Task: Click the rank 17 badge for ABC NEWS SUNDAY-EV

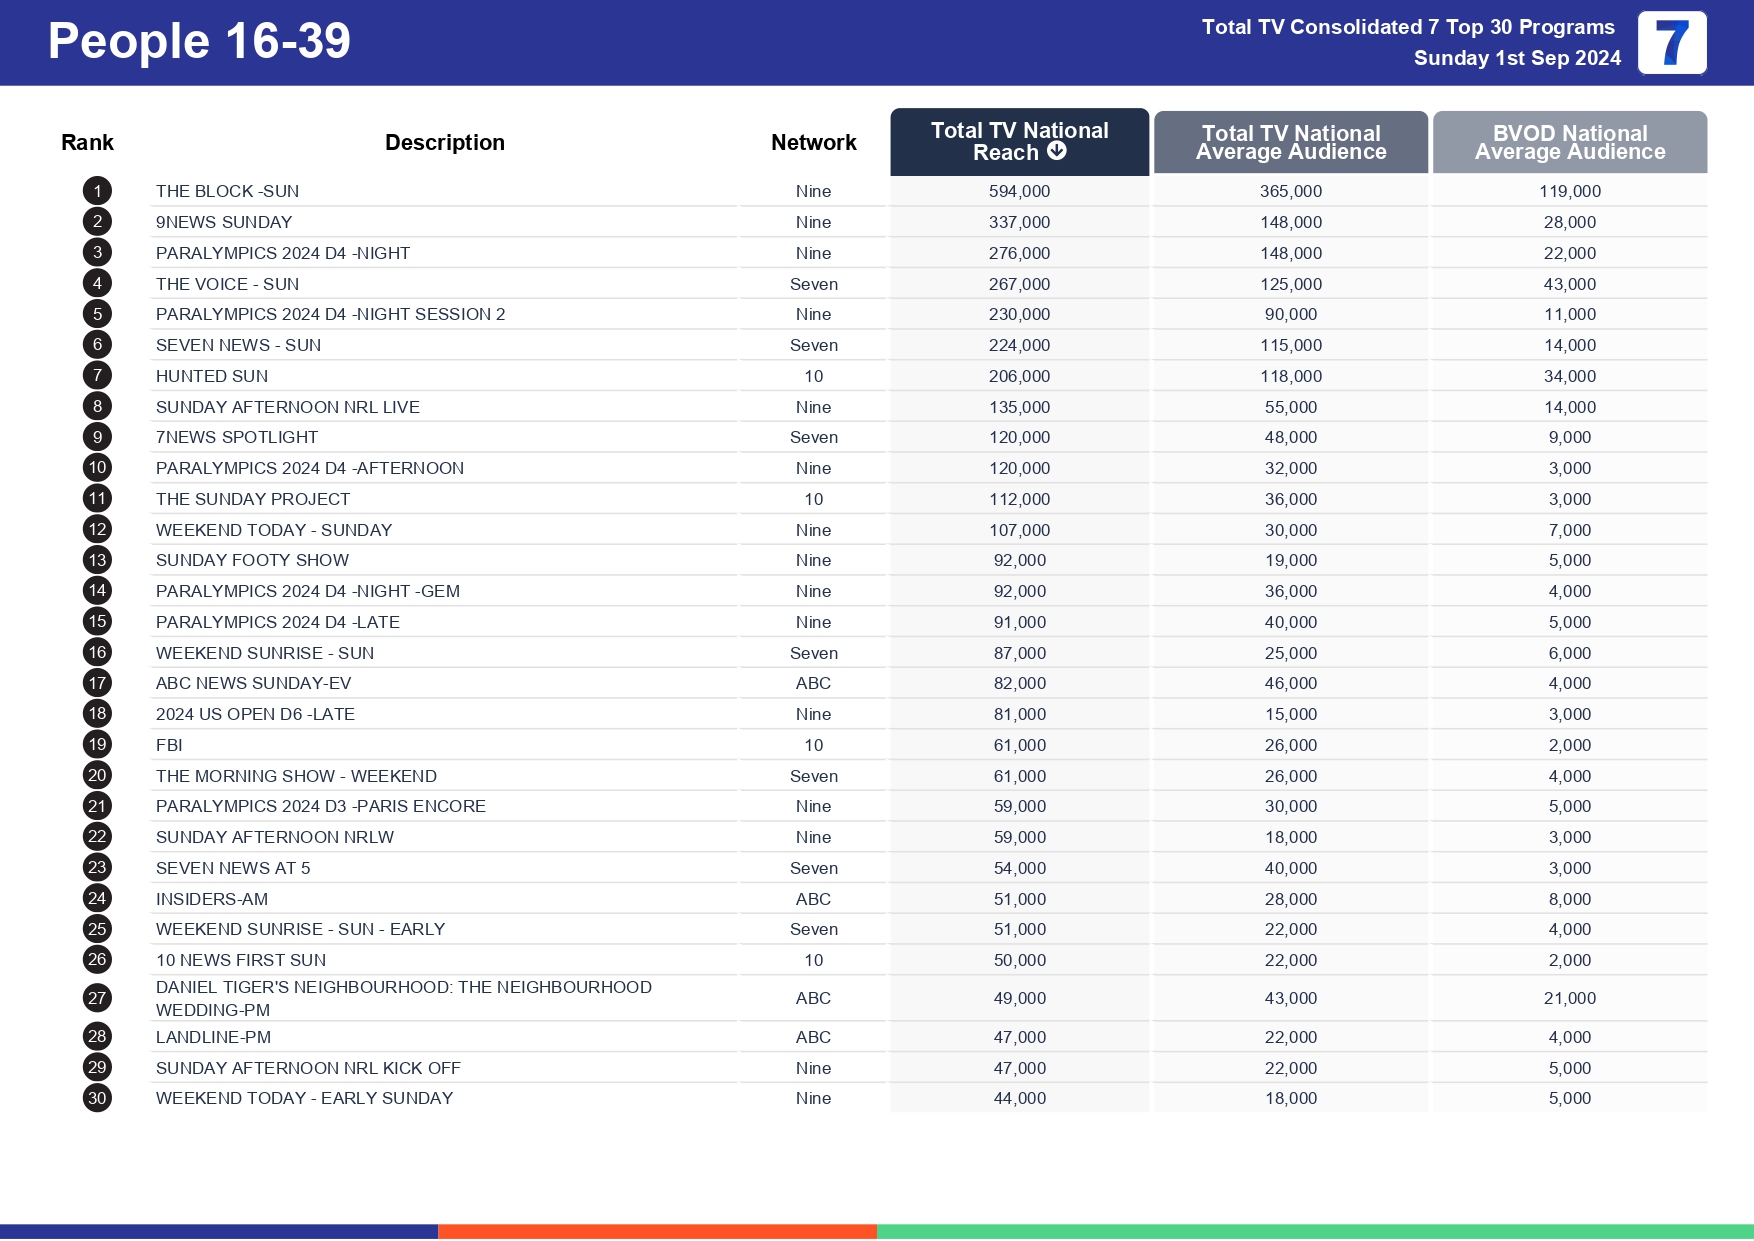Action: coord(96,683)
